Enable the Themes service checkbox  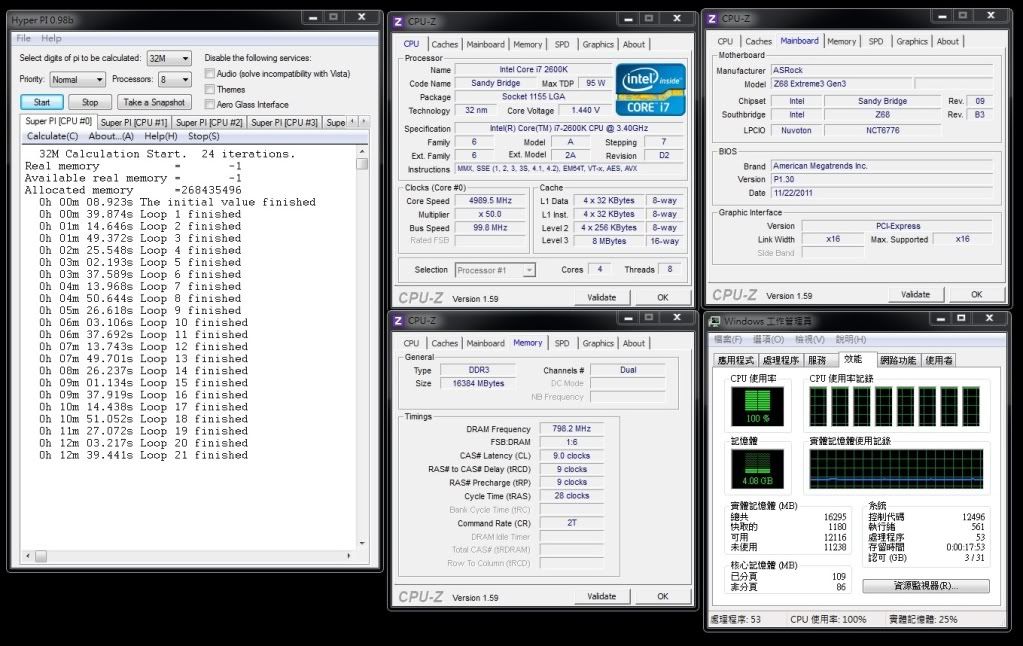(209, 89)
